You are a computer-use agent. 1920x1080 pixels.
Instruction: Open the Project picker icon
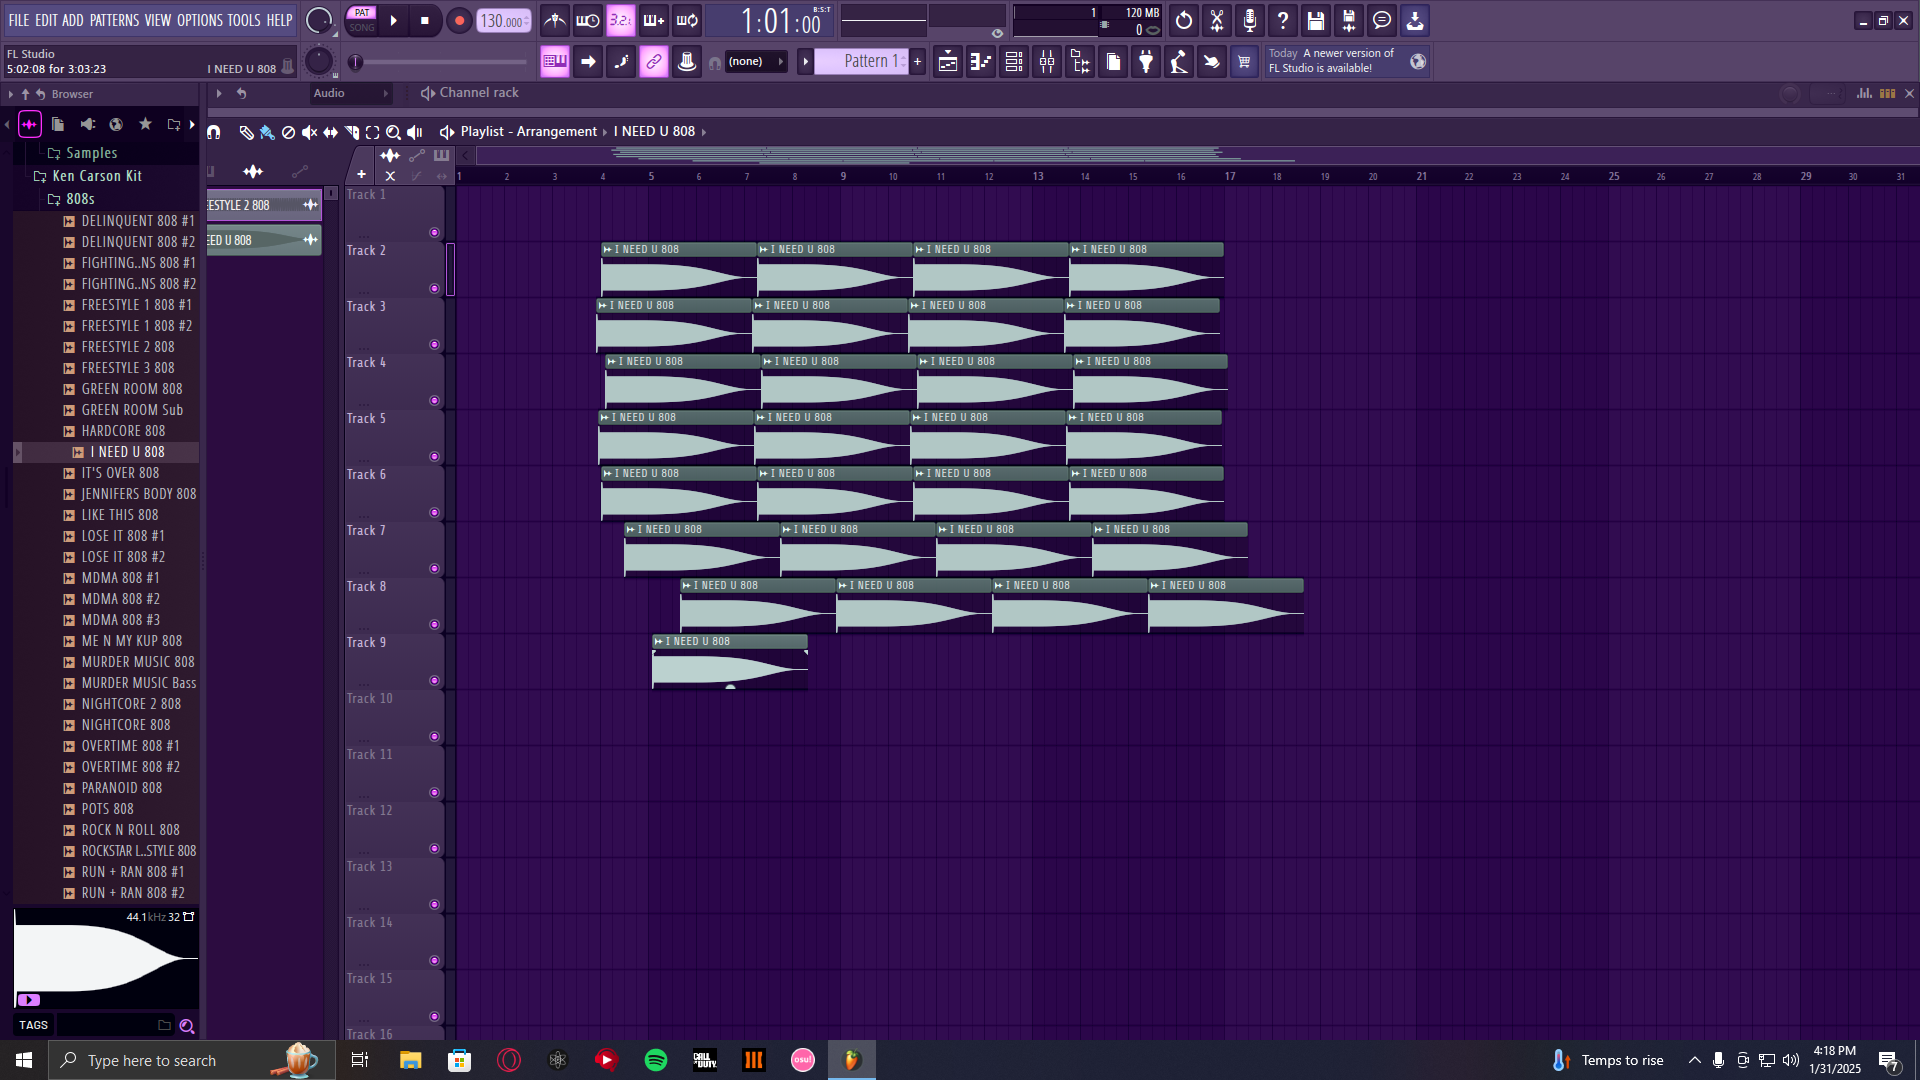click(x=1113, y=62)
